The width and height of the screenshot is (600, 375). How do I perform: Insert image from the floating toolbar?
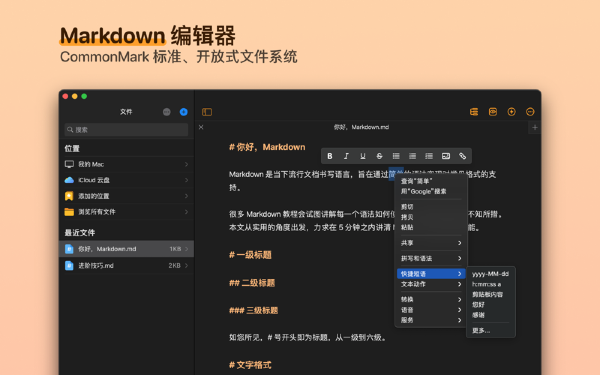(446, 156)
